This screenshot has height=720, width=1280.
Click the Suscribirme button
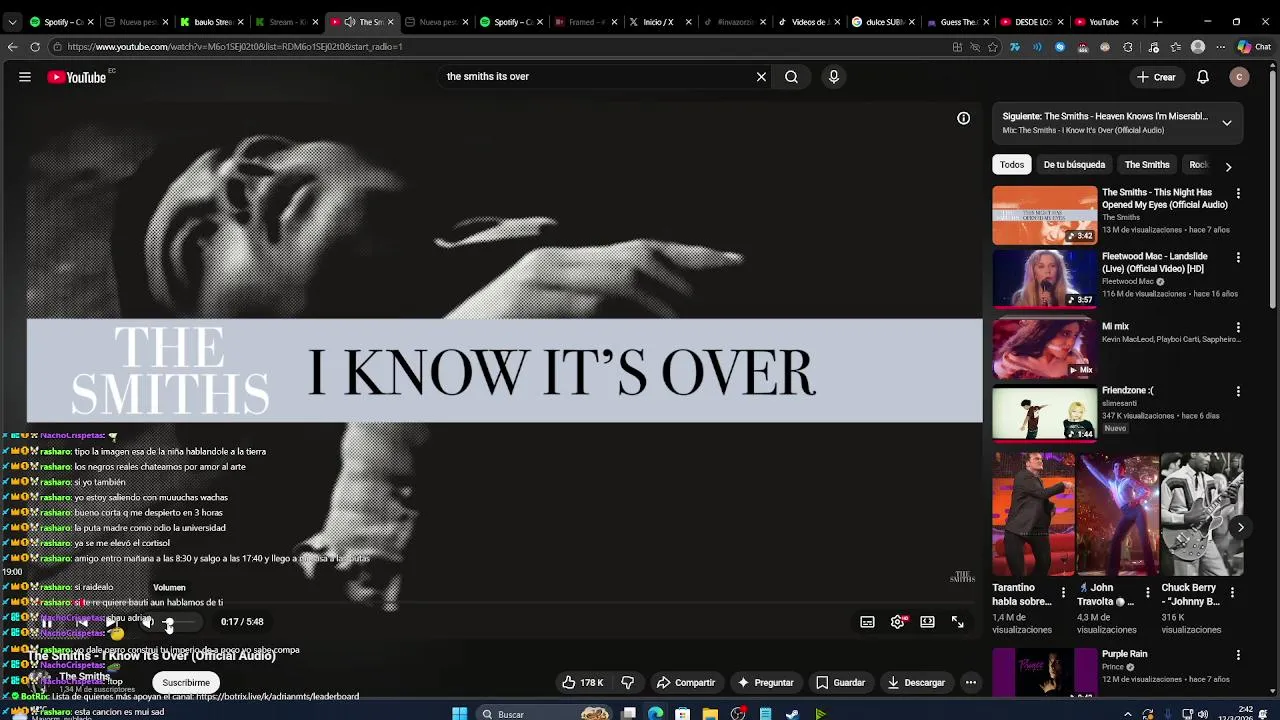[x=186, y=683]
